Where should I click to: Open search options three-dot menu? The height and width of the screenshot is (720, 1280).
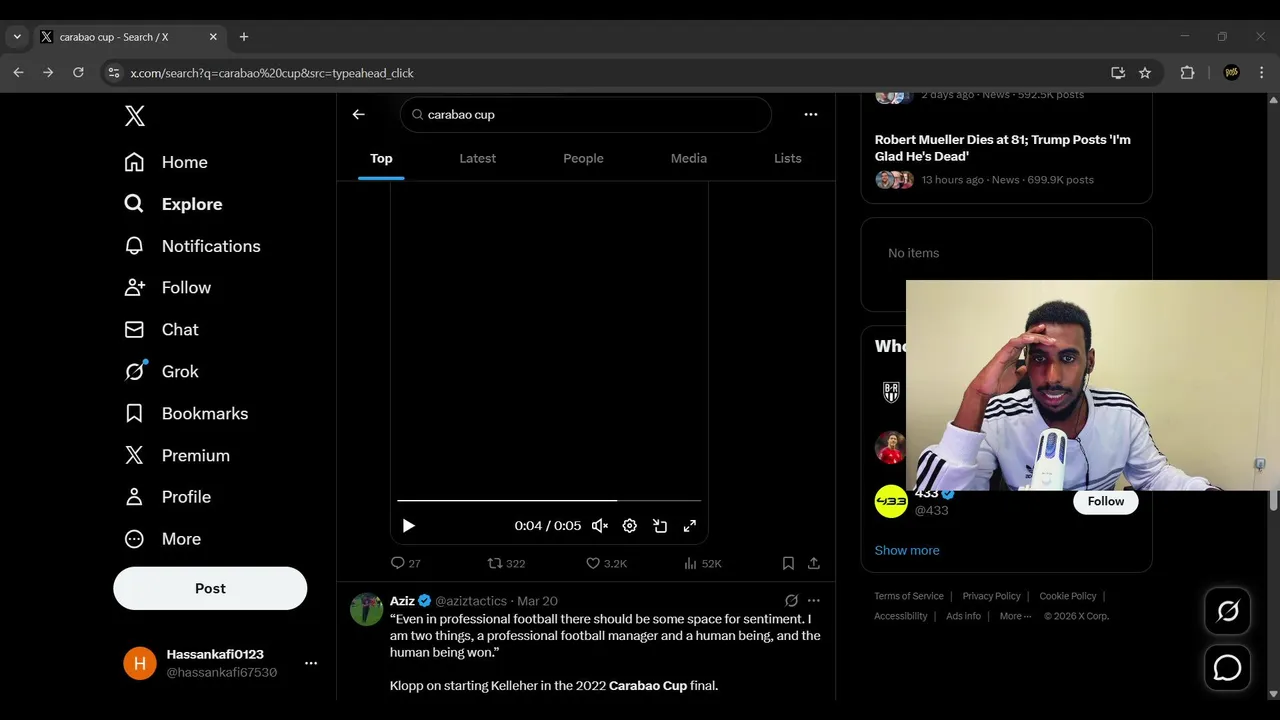[x=811, y=114]
